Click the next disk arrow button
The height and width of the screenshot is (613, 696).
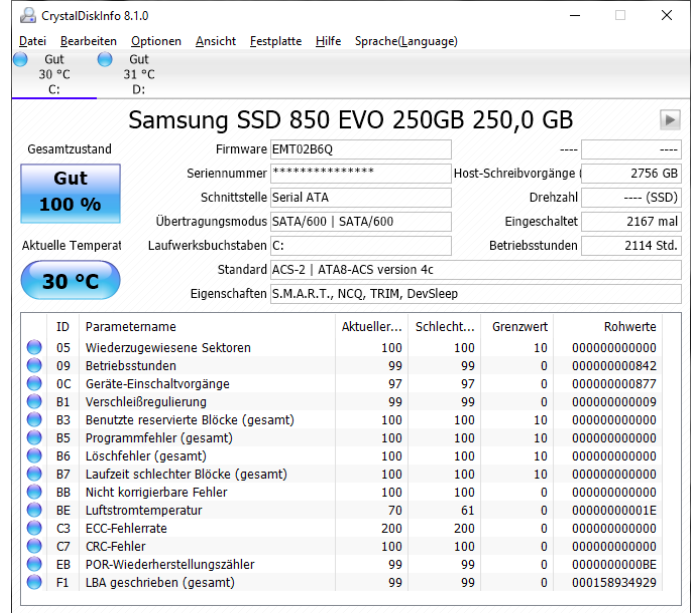pyautogui.click(x=670, y=120)
